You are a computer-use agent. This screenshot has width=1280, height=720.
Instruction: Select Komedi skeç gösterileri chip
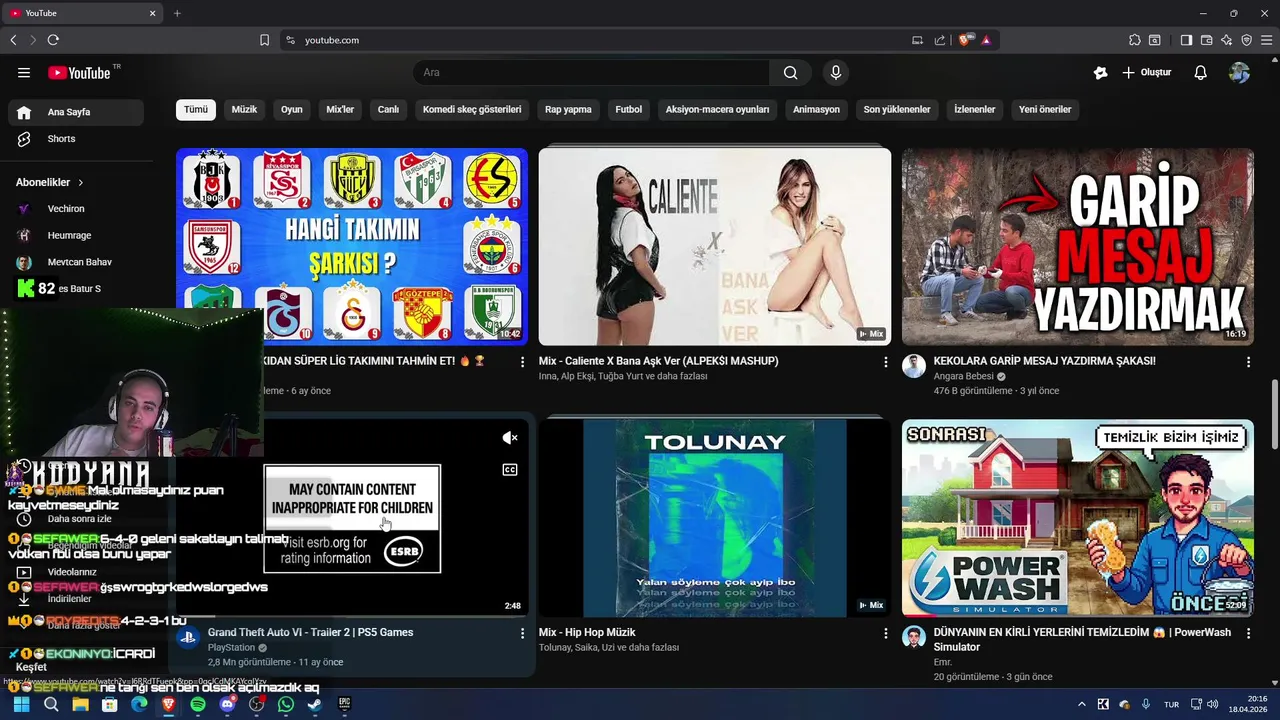[x=472, y=110]
